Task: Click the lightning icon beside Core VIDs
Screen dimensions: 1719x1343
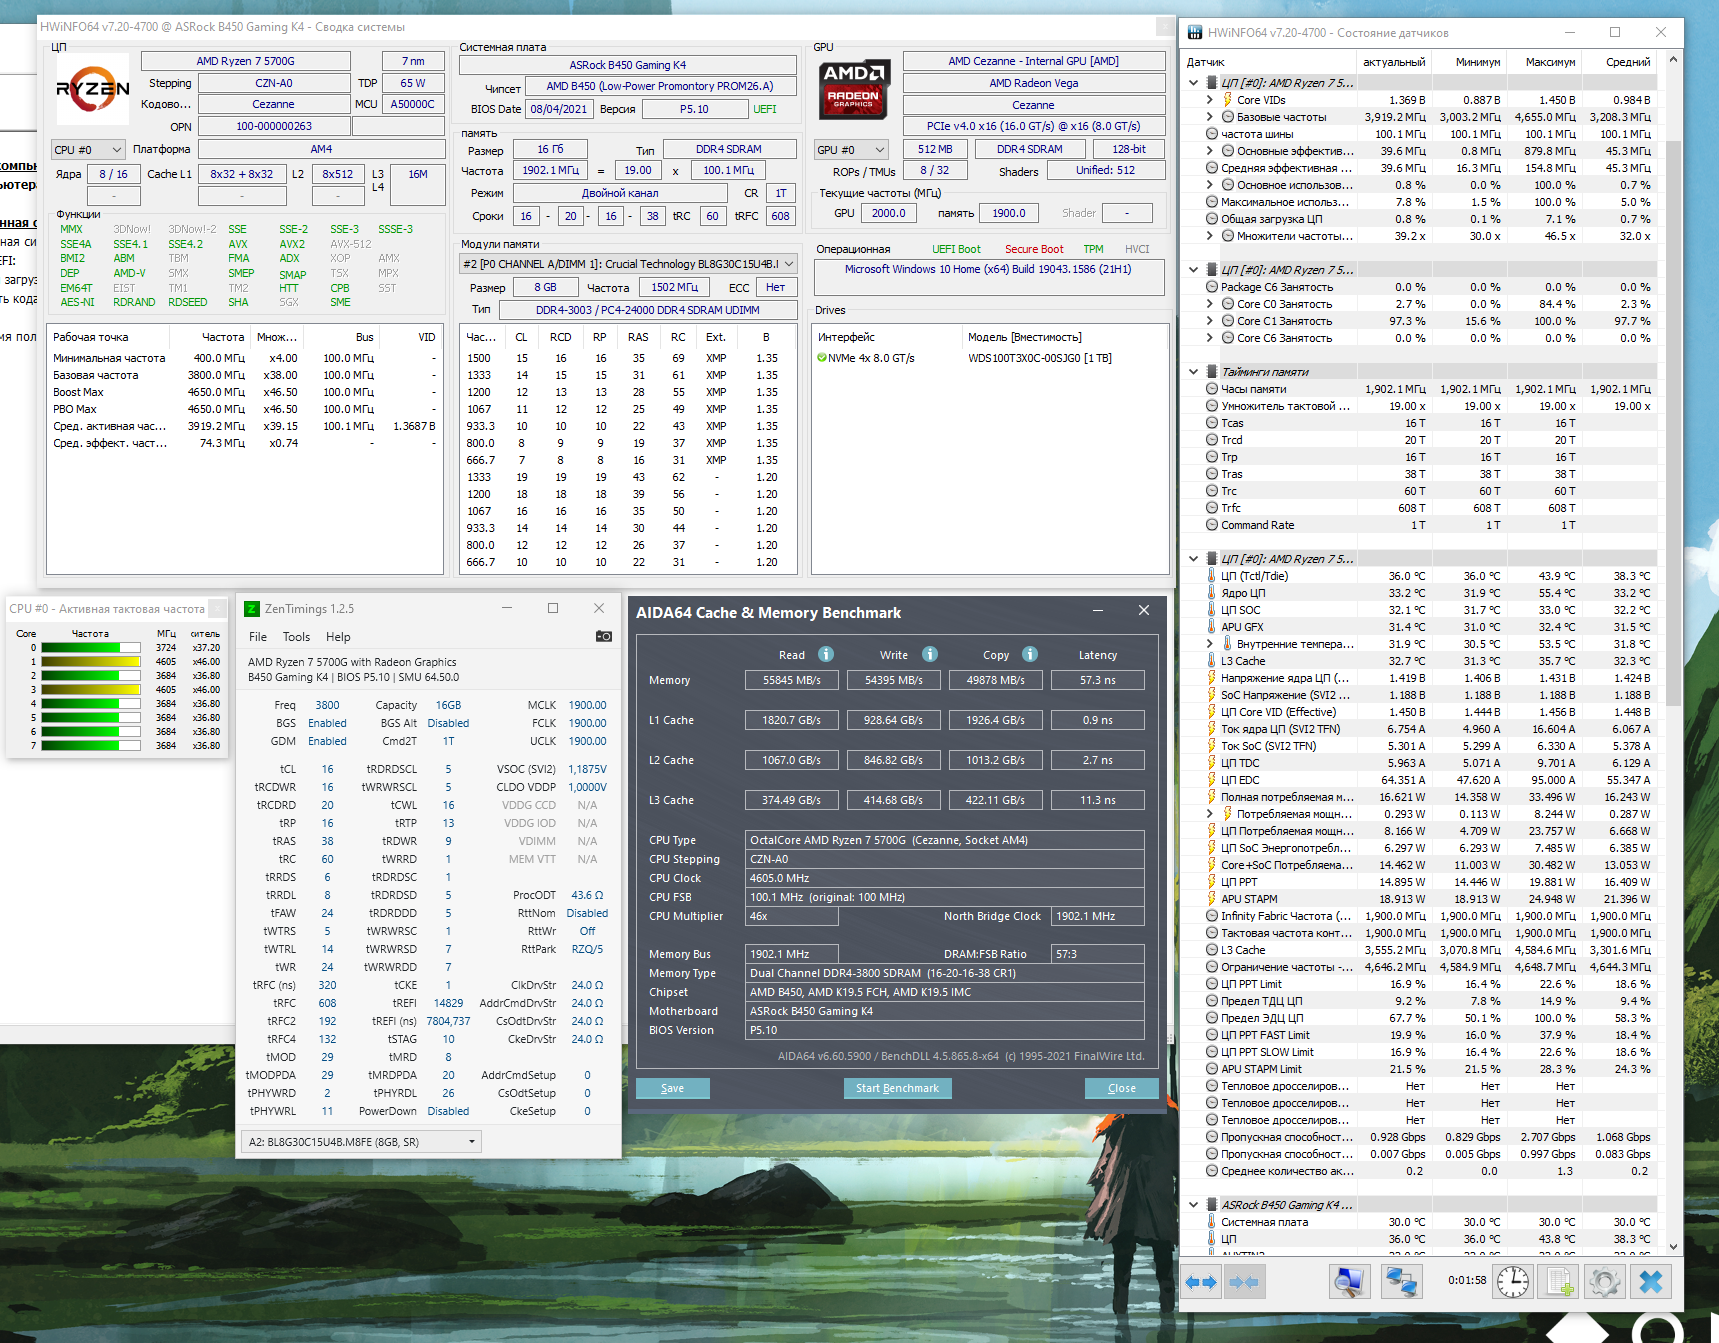Action: [1227, 100]
